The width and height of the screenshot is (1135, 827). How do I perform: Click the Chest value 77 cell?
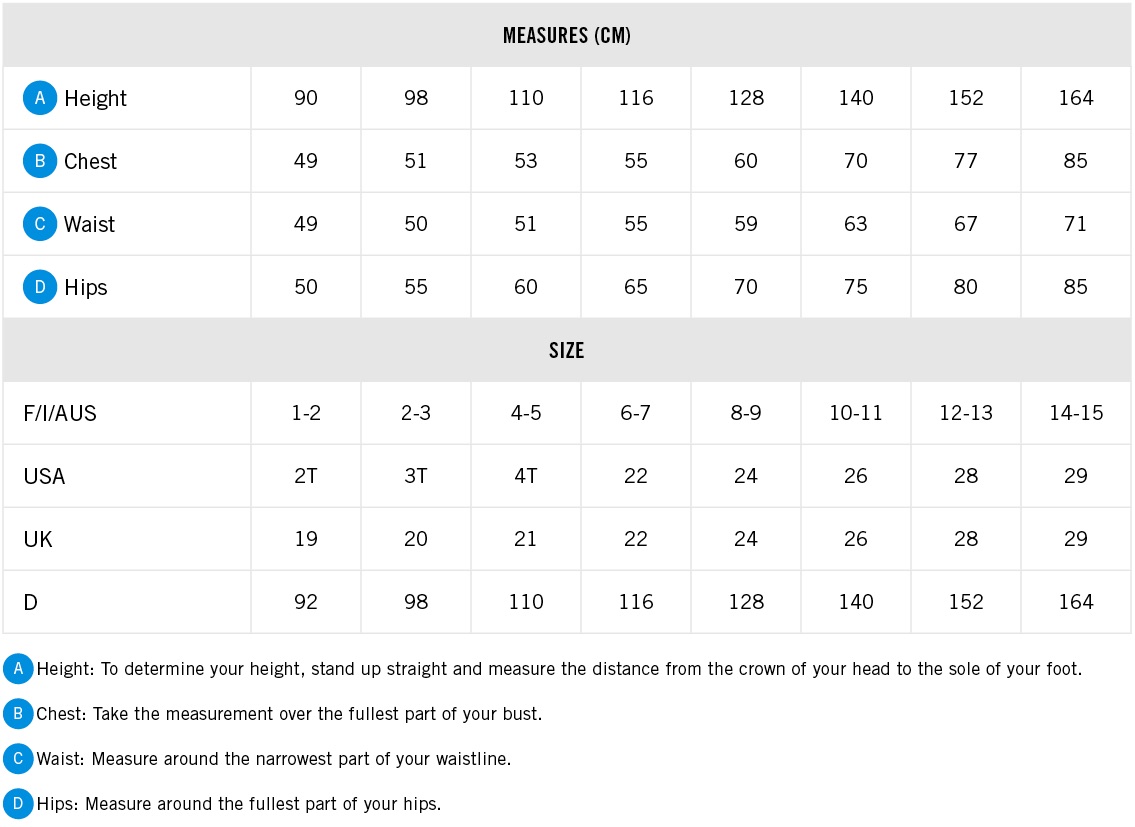966,161
